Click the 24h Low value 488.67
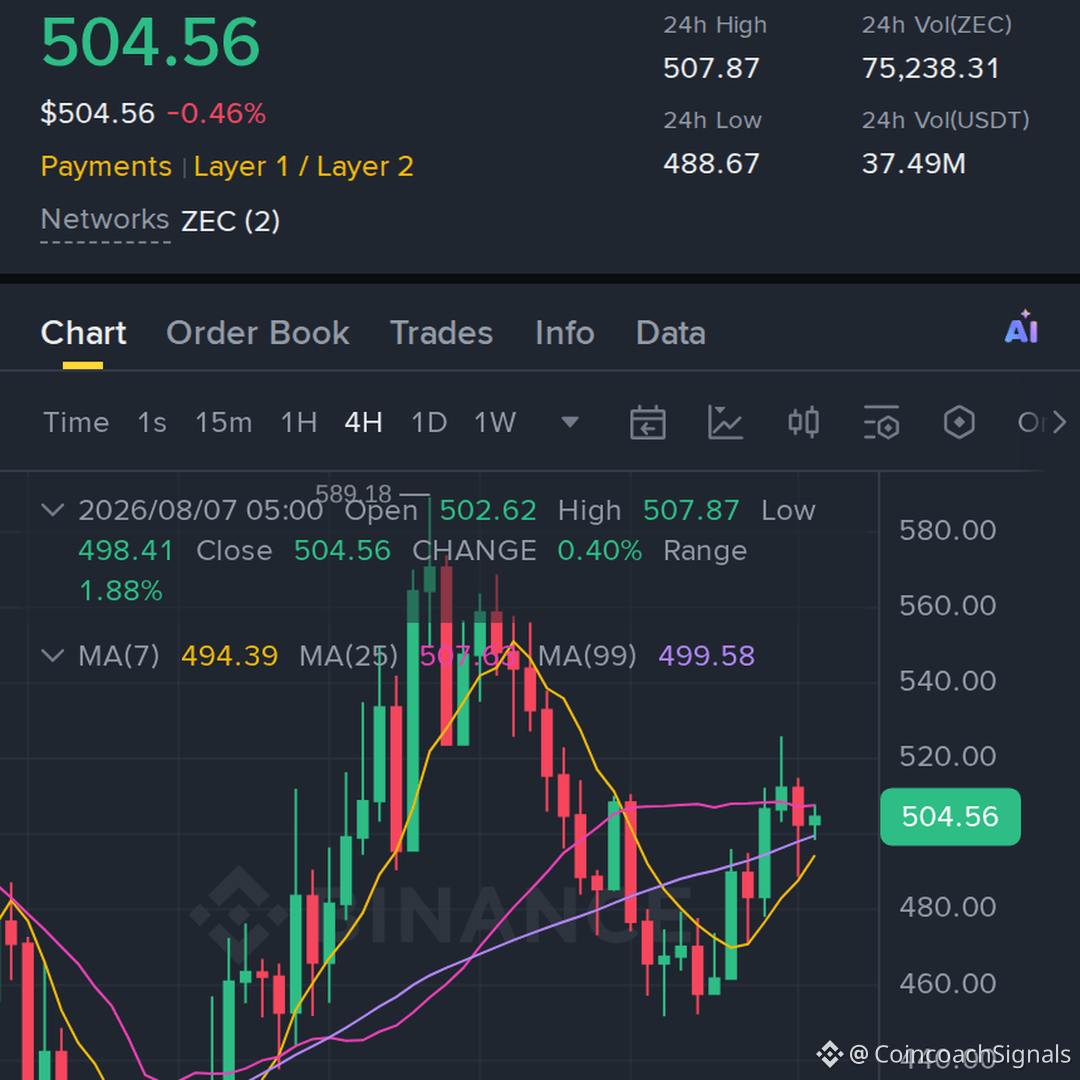Viewport: 1080px width, 1080px height. [712, 164]
